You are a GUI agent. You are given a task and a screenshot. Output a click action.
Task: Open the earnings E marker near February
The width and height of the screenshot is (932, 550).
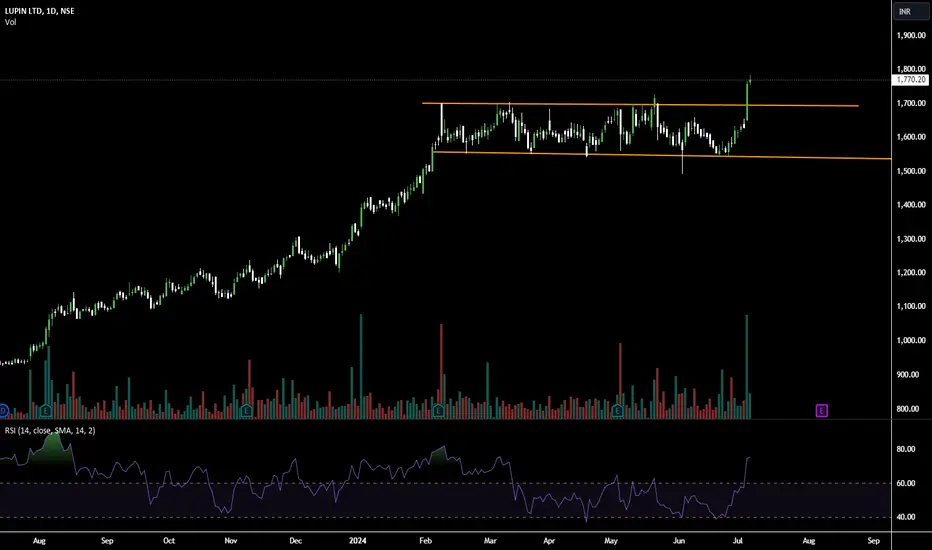(x=438, y=410)
